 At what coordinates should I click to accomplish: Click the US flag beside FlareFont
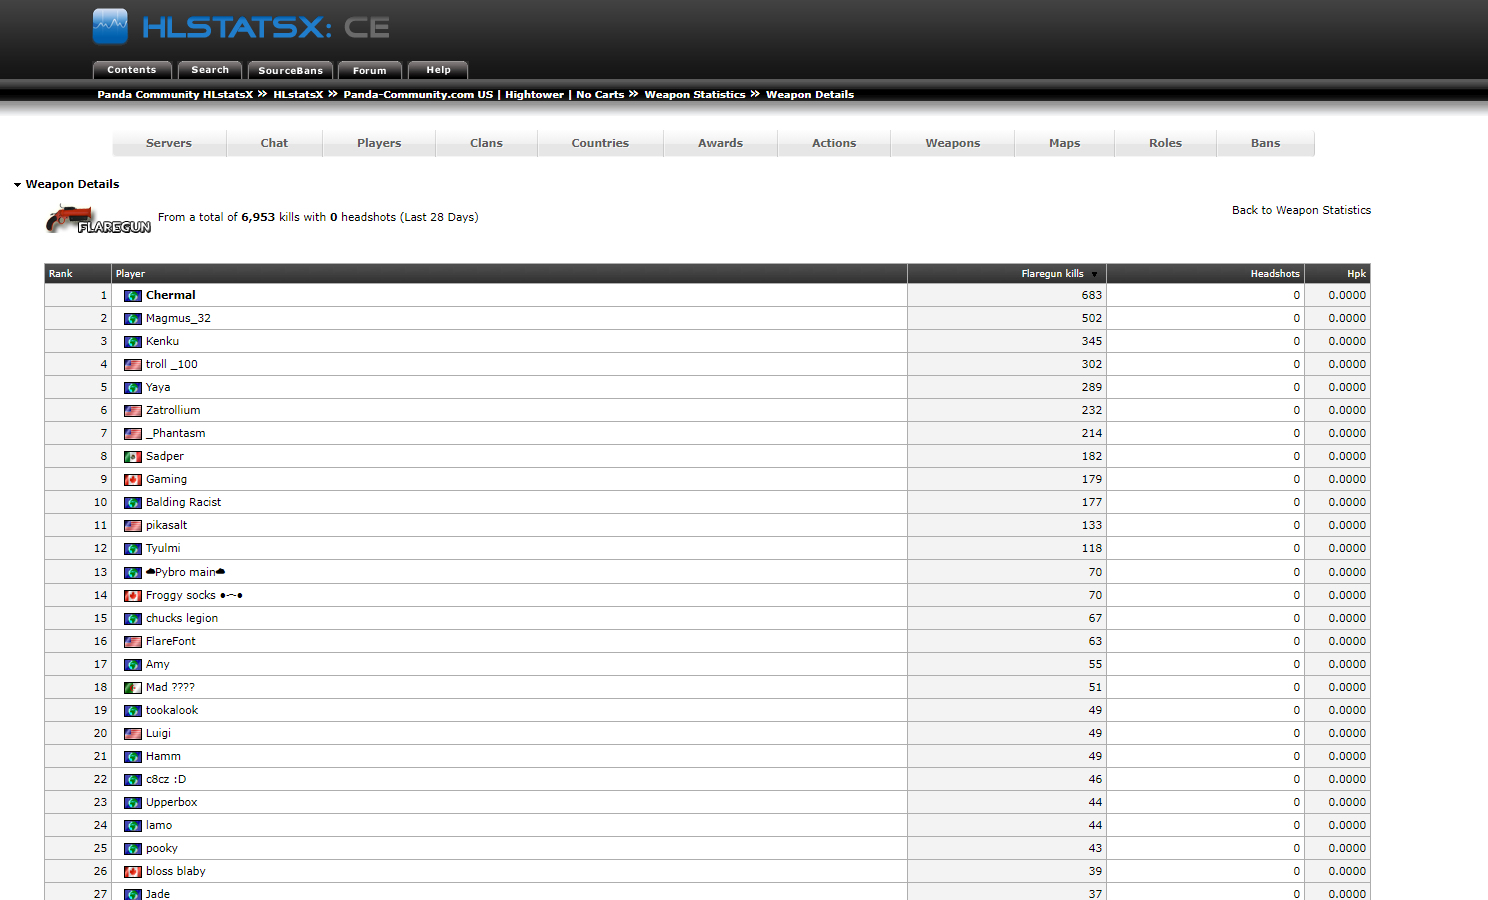click(x=132, y=642)
